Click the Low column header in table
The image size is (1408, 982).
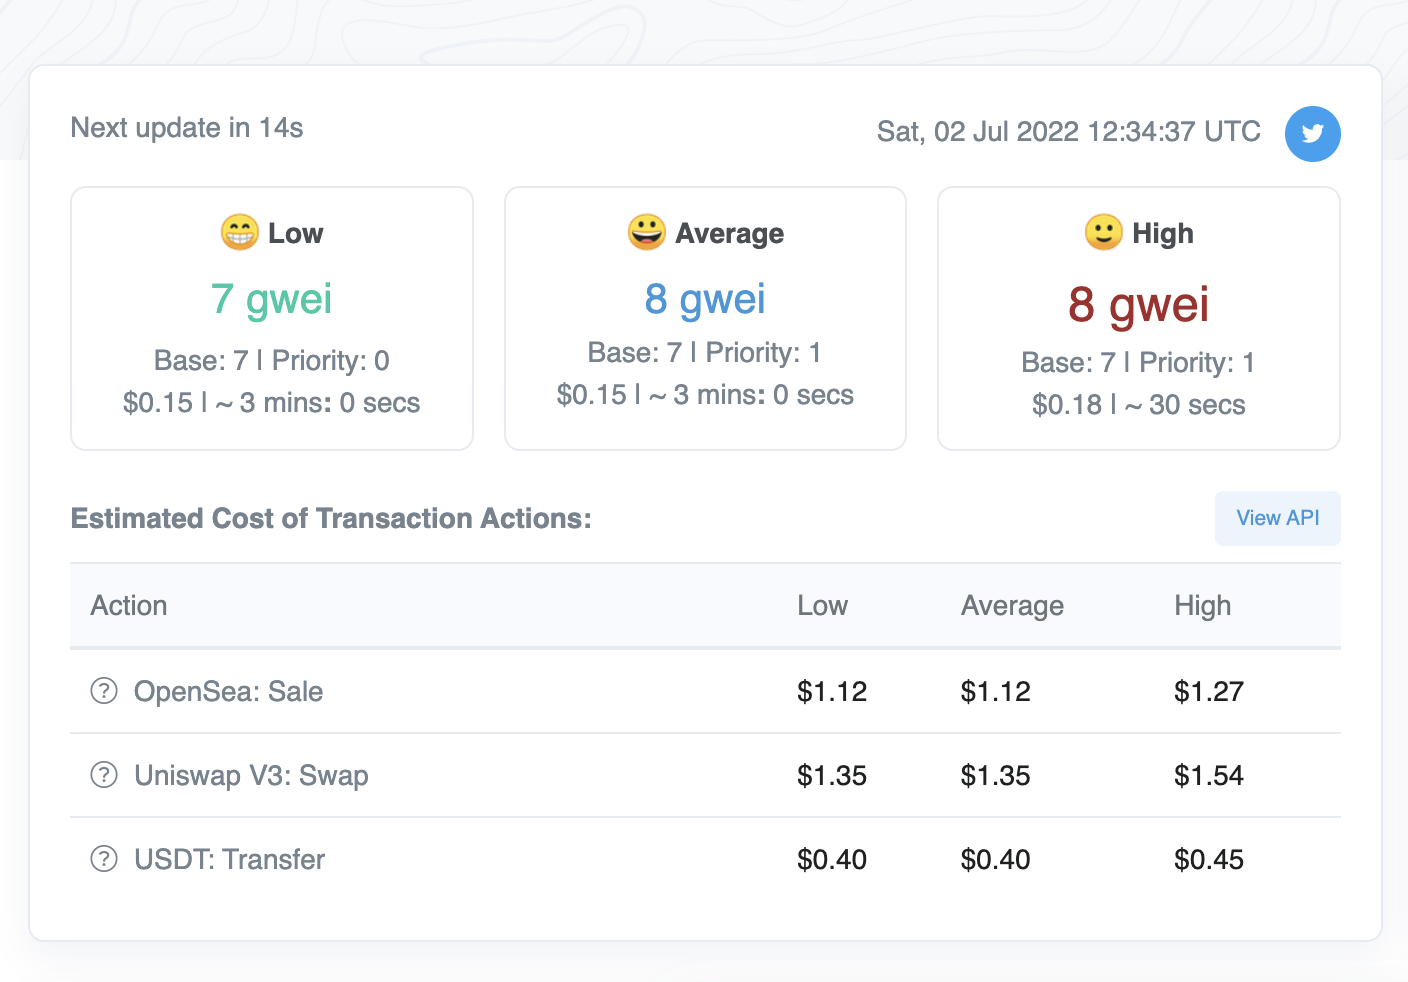(x=822, y=606)
